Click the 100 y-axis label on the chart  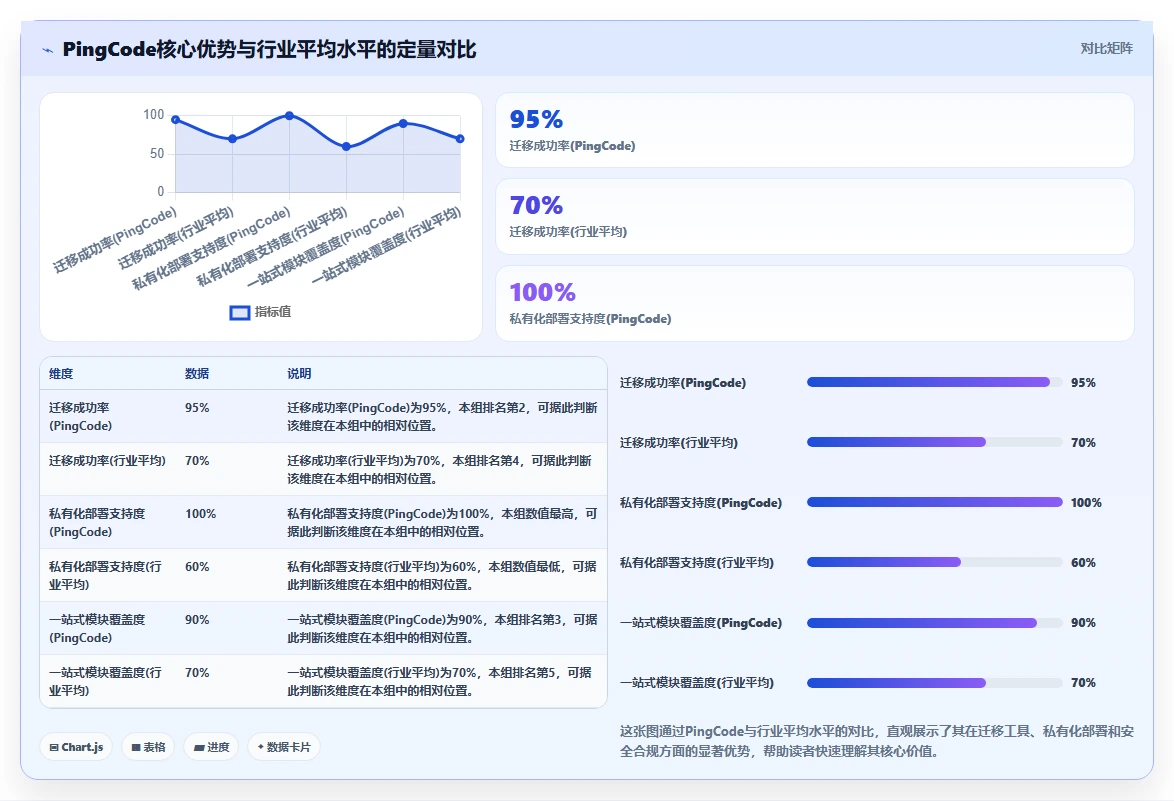pyautogui.click(x=153, y=115)
